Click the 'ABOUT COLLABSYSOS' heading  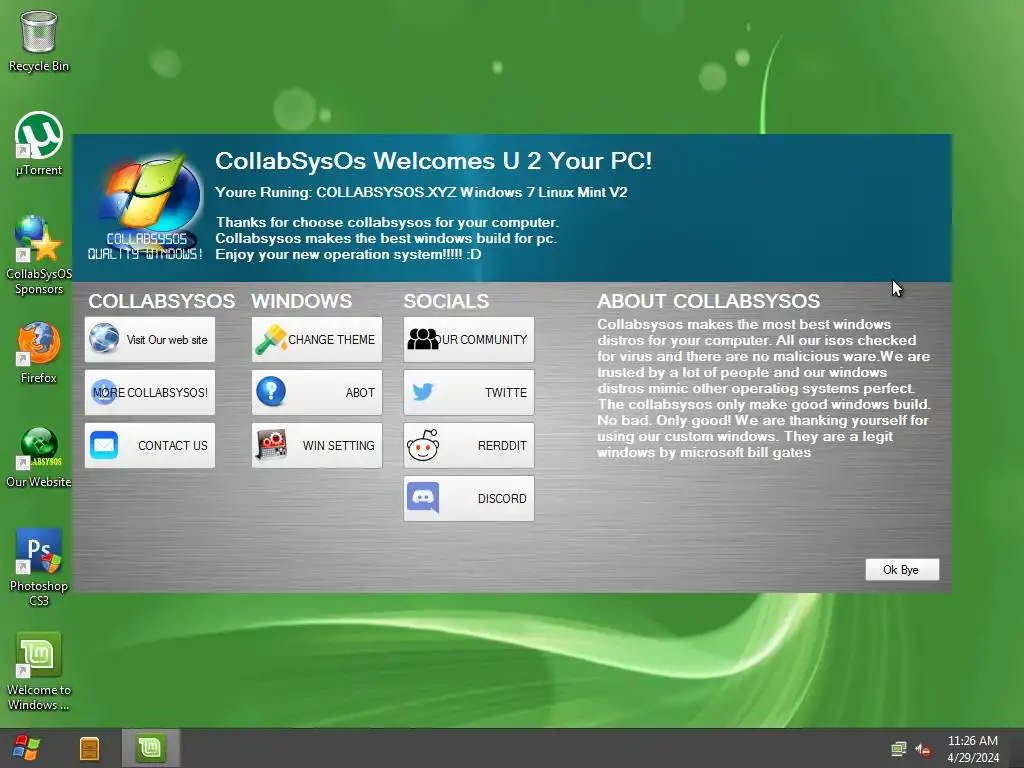(x=709, y=301)
